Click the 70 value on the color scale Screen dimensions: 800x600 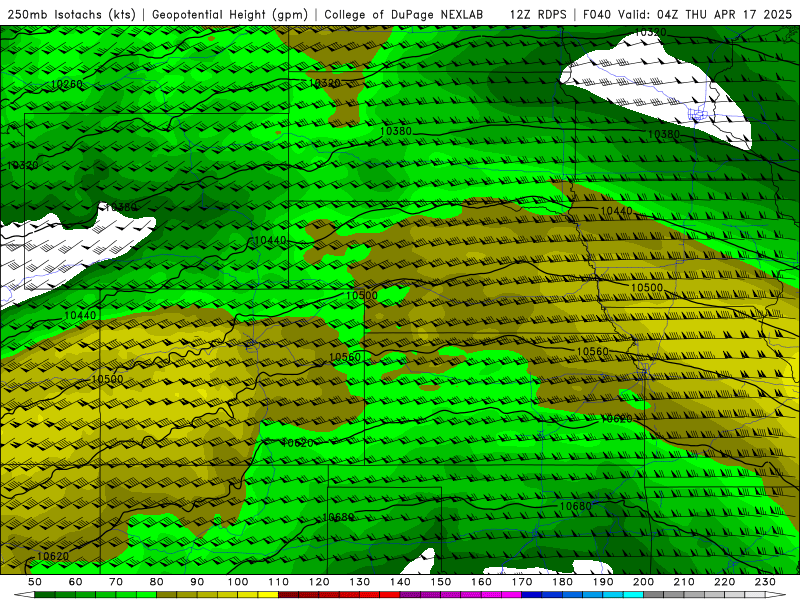tap(116, 582)
